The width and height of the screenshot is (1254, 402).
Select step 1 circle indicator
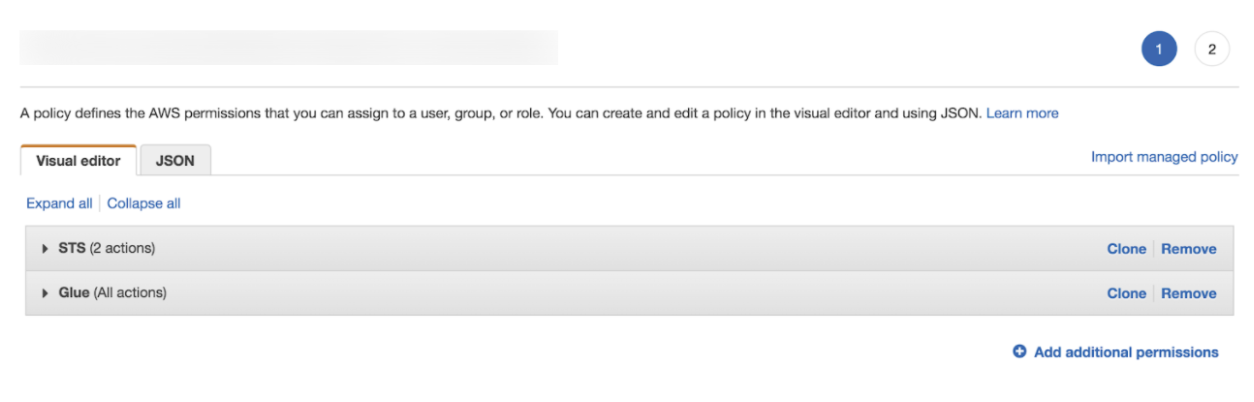(1159, 49)
